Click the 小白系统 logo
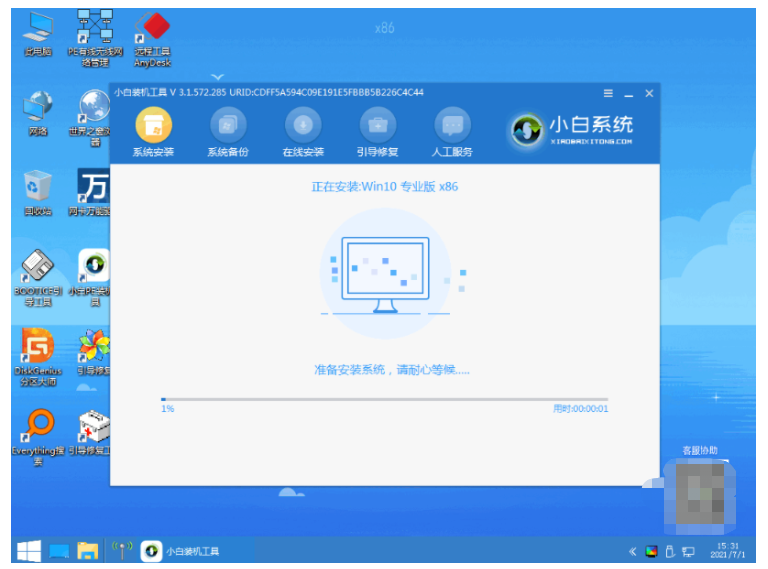768x569 pixels. (571, 130)
